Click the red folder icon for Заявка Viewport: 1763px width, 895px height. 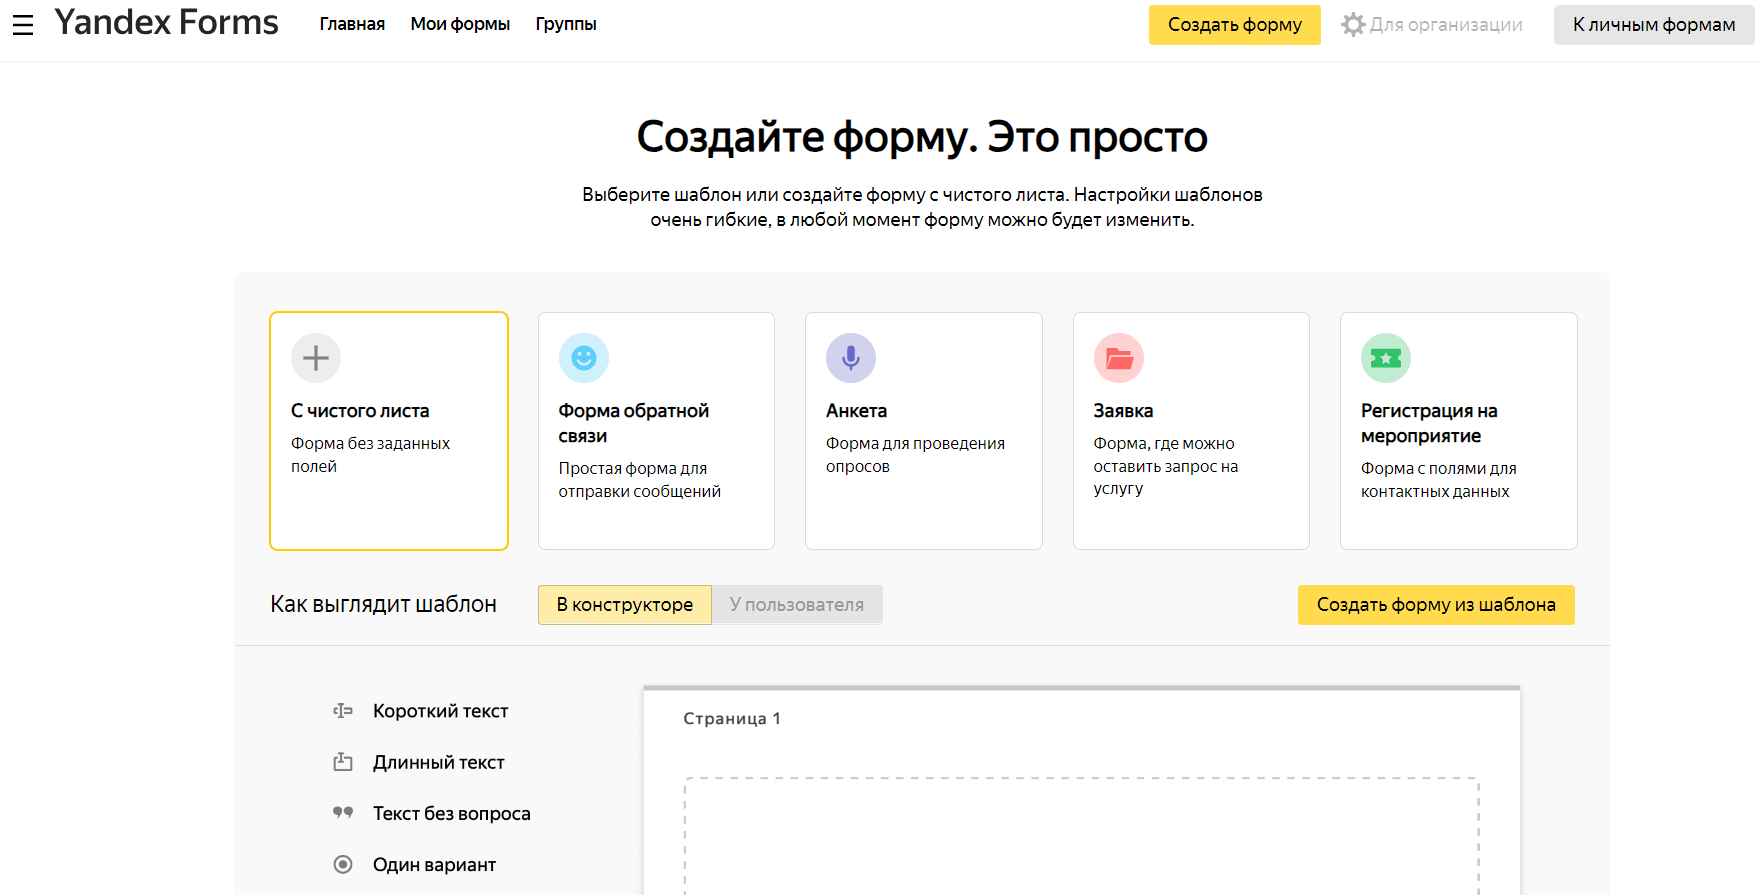pos(1119,358)
